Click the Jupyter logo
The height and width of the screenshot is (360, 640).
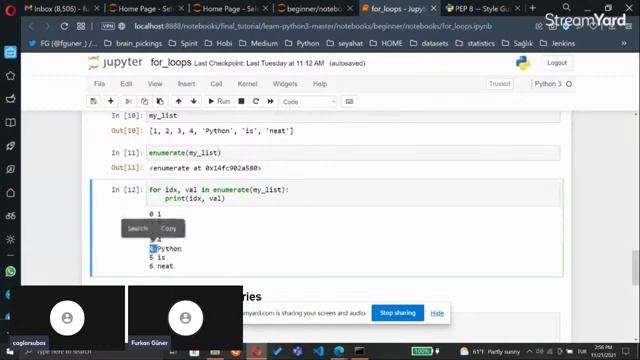click(x=115, y=62)
